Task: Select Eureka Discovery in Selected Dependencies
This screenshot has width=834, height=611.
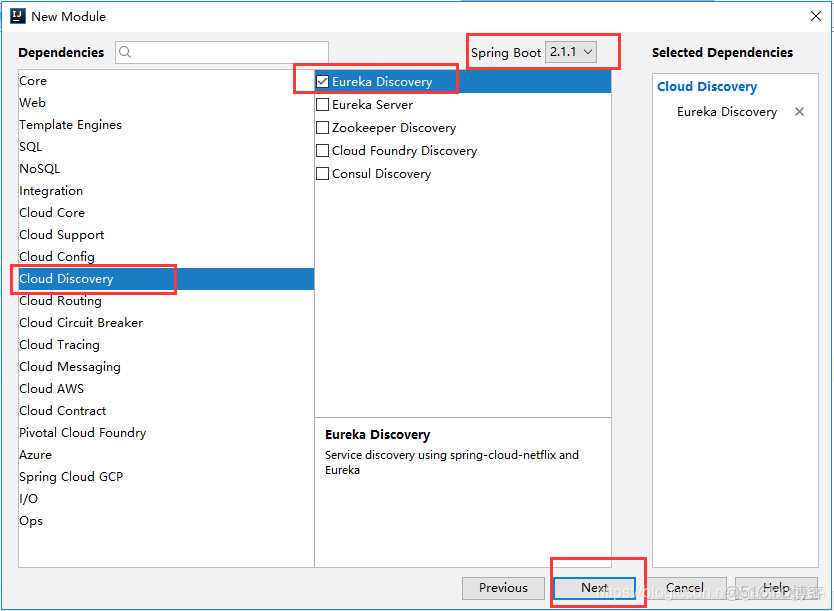Action: click(726, 112)
